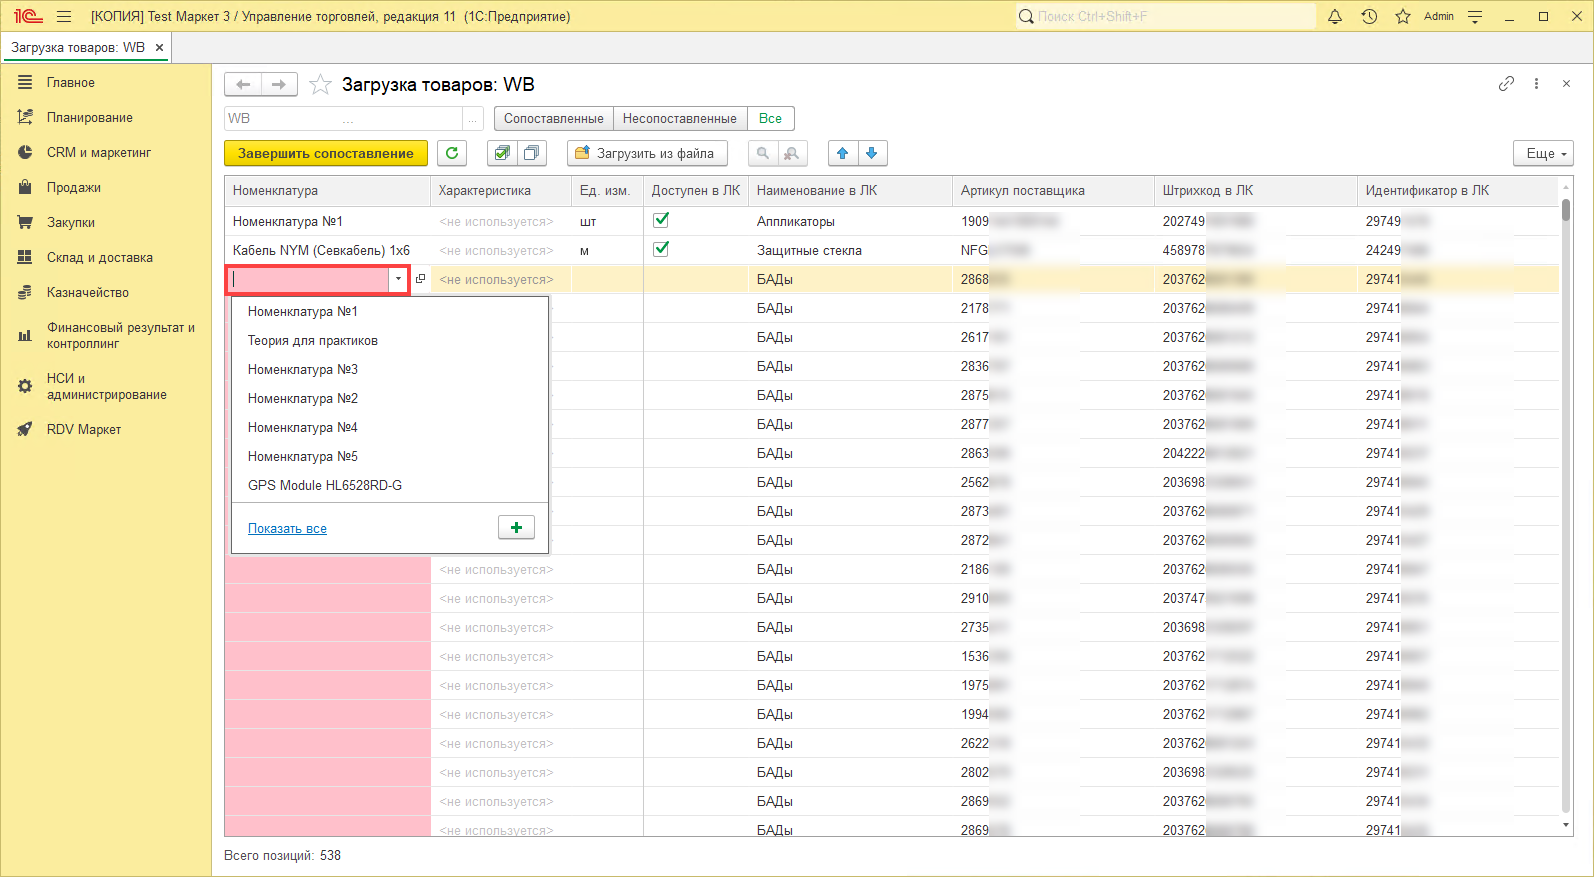Screen dimensions: 1594x877
Task: Click the 'Показать все' link
Action: 287,529
